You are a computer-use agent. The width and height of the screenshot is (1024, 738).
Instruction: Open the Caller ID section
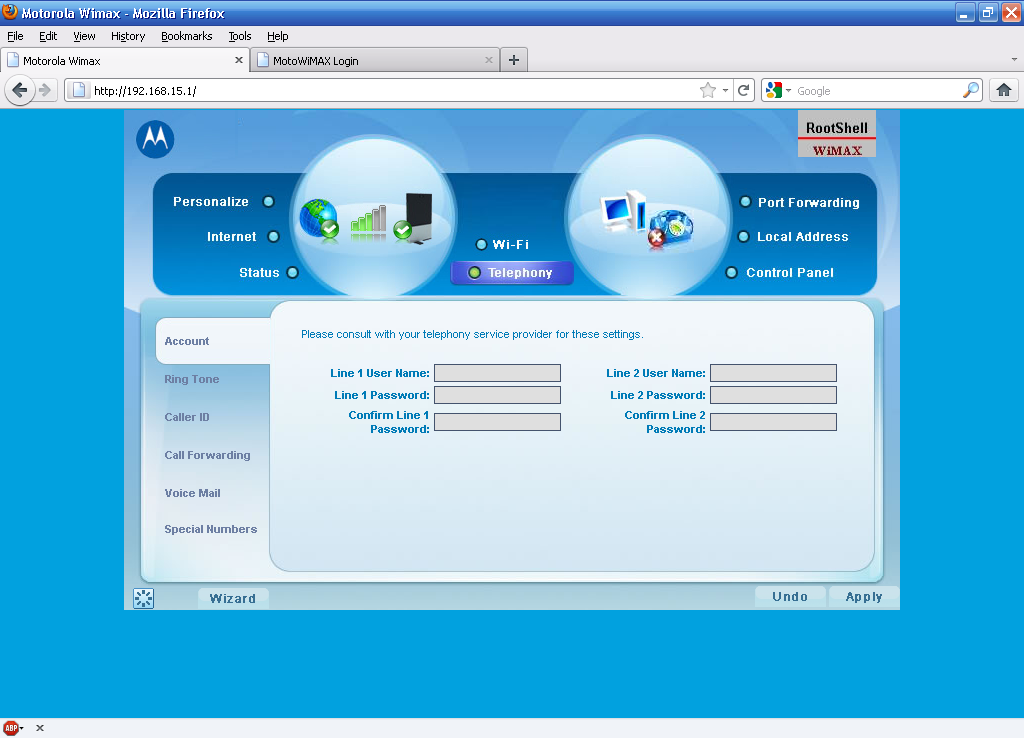click(x=187, y=417)
